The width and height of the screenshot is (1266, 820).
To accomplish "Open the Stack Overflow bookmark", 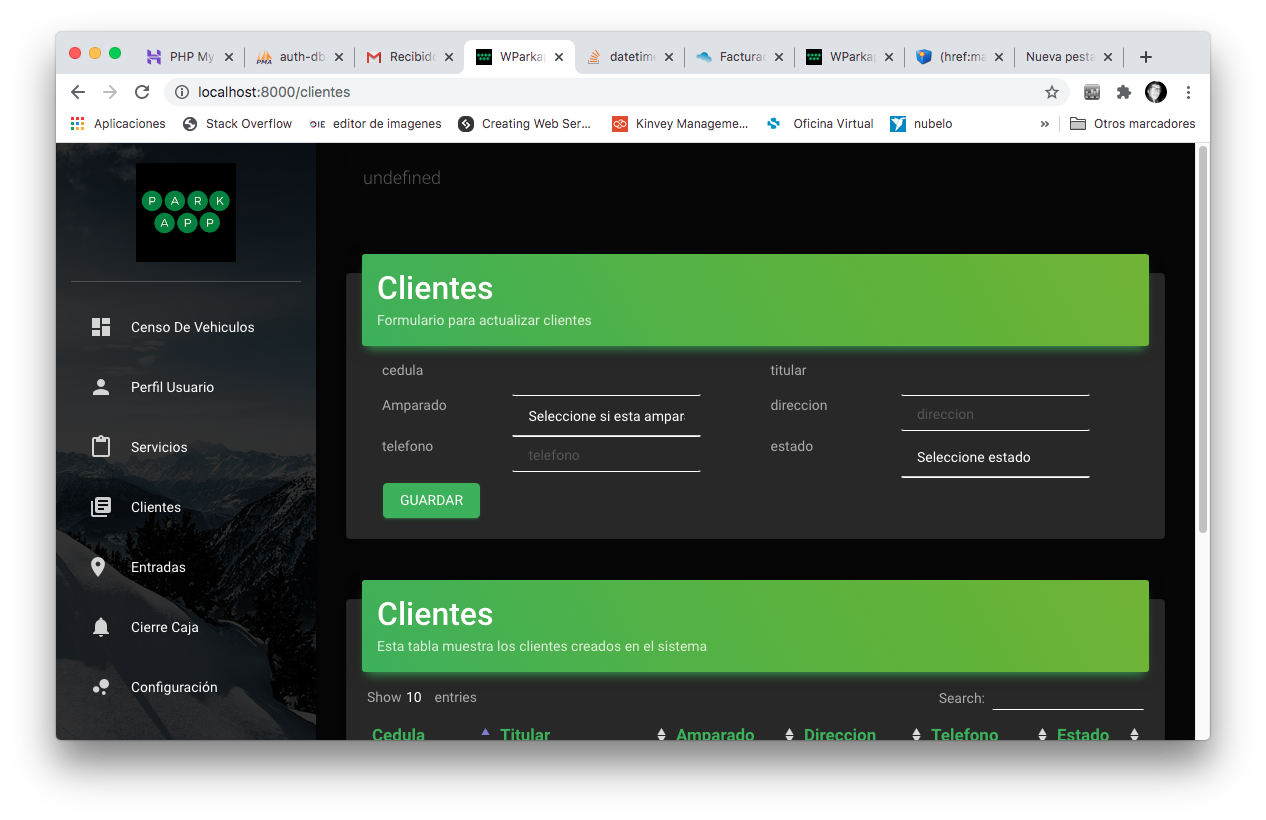I will click(238, 124).
